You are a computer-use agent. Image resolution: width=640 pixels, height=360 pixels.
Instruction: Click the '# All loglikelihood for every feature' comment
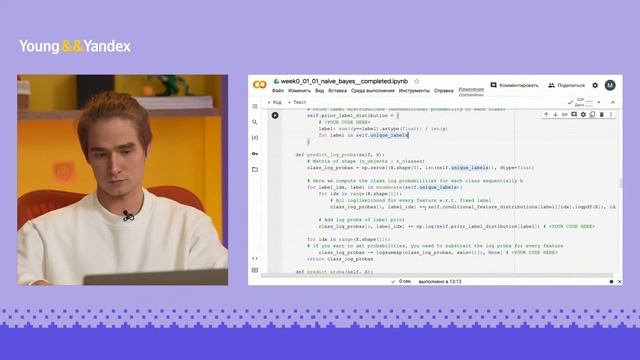[x=411, y=200]
